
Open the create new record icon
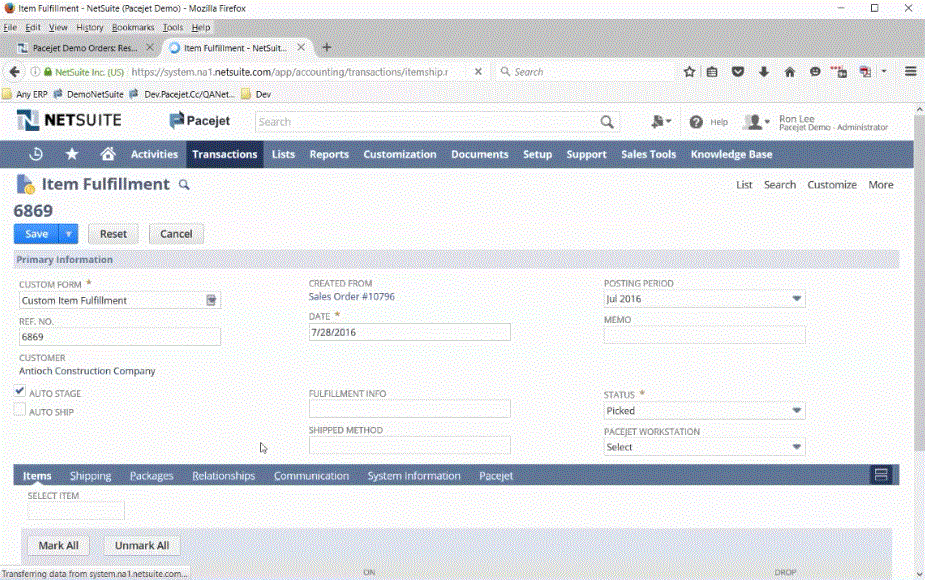(661, 122)
